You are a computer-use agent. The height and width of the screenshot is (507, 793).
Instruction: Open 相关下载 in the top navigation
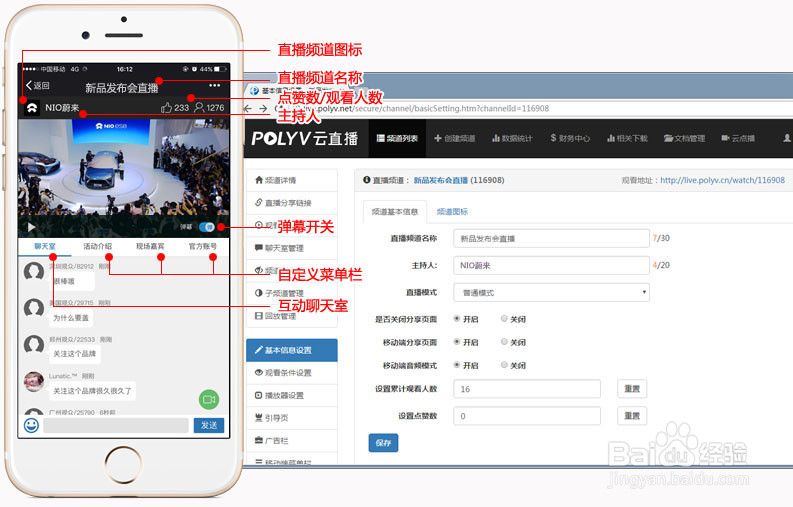627,138
